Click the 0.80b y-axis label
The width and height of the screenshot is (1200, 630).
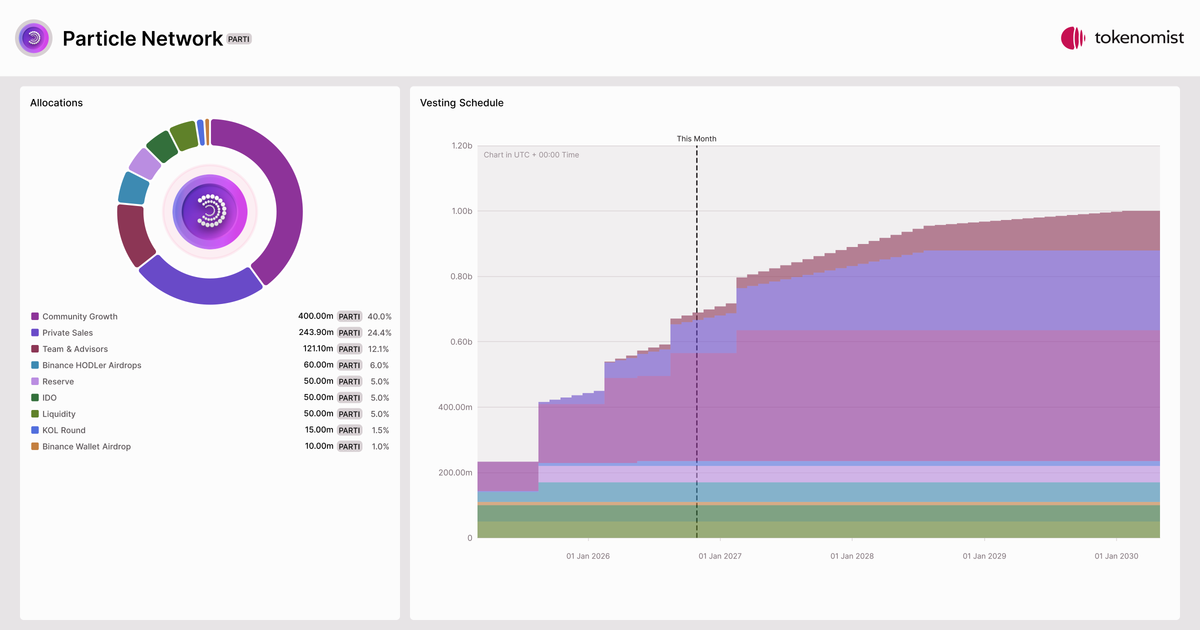460,277
